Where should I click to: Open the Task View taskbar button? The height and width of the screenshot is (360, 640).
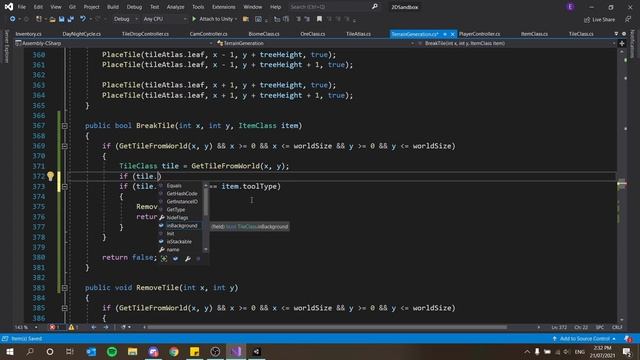(70, 351)
